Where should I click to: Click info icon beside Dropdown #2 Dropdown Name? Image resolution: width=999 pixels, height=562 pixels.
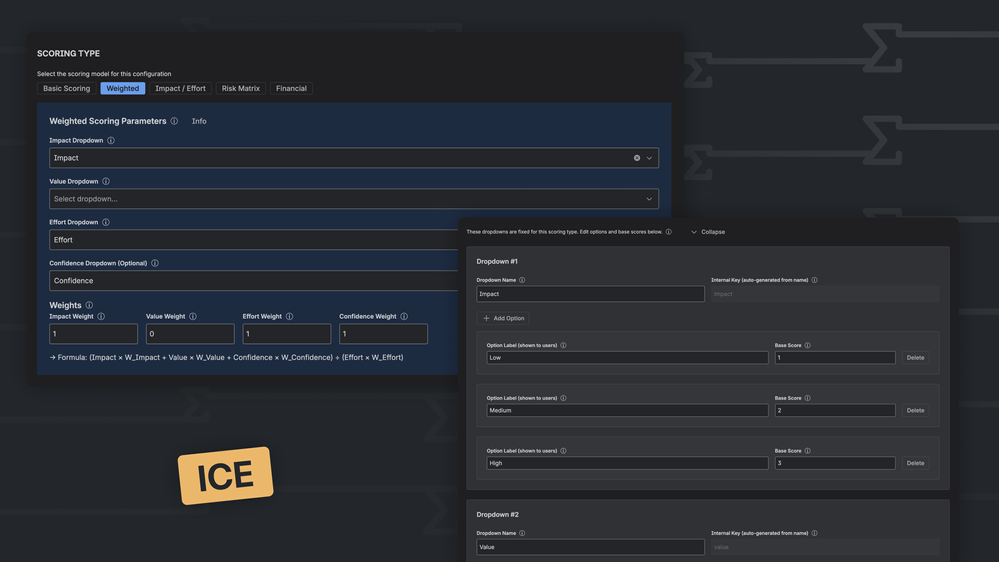(522, 533)
